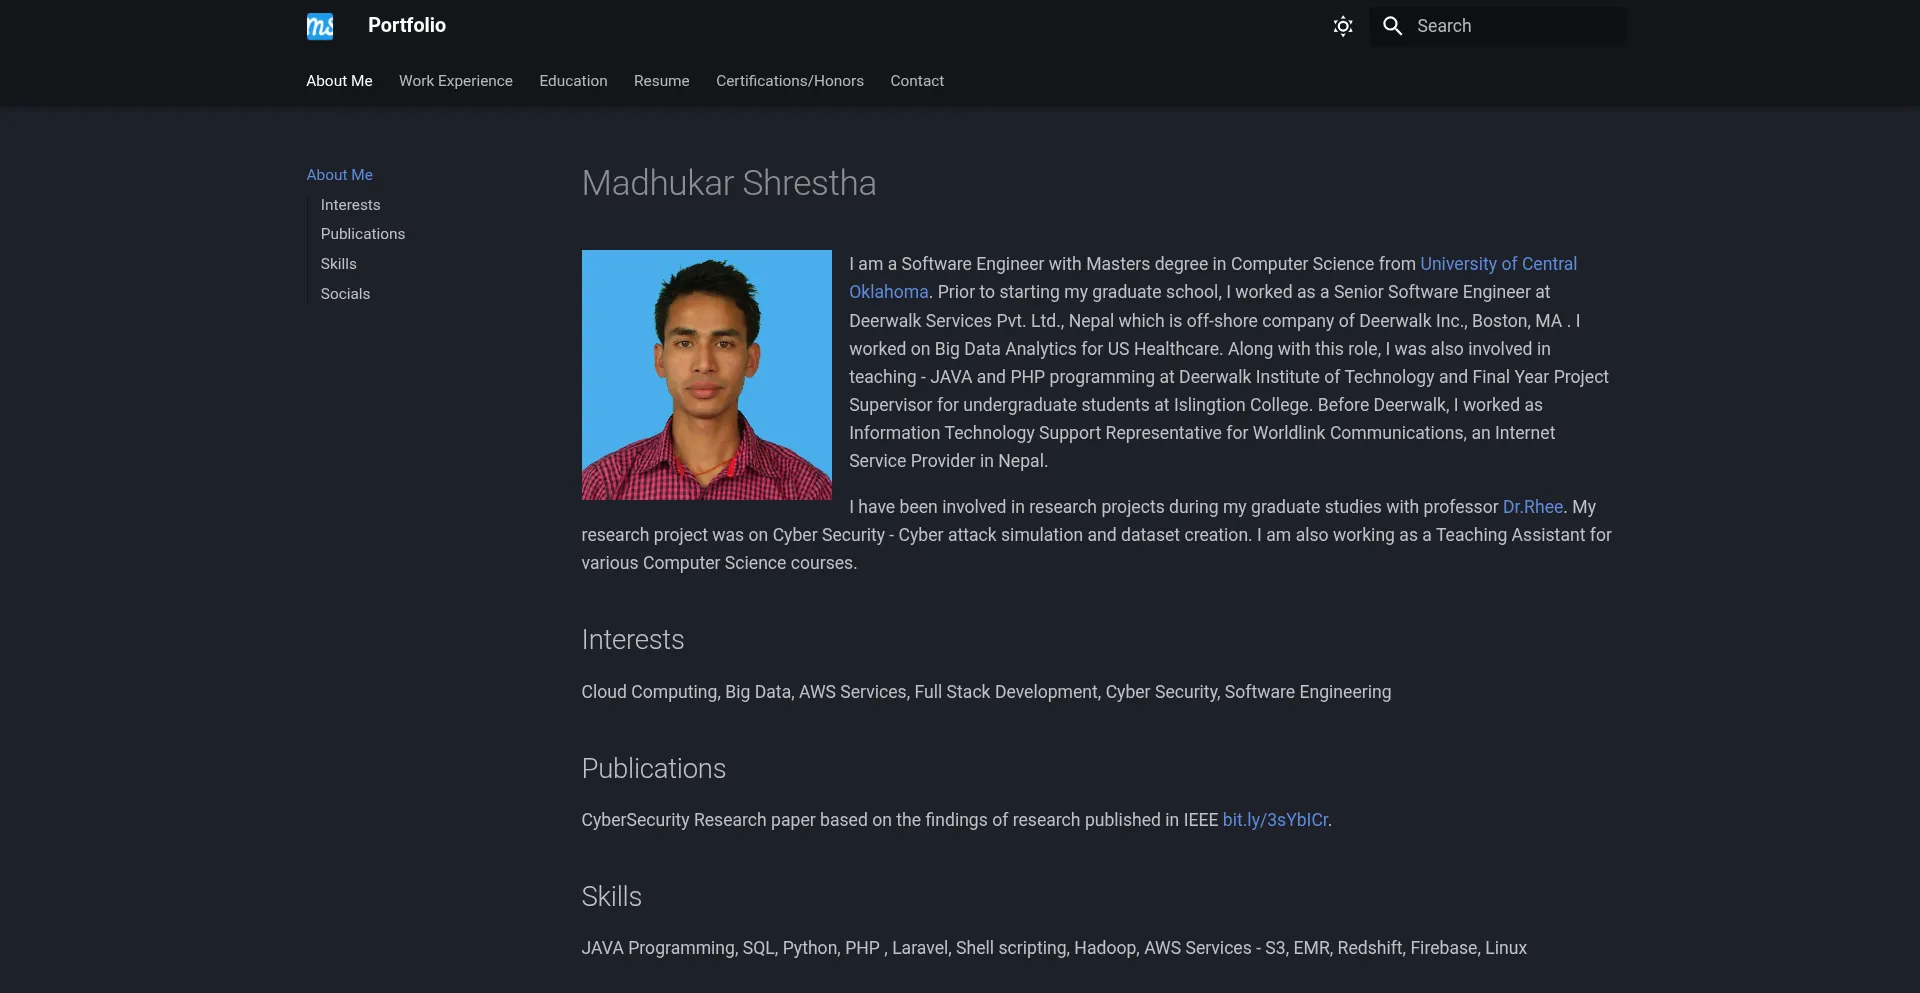Navigate to Socials in the sidebar
1920x993 pixels.
tap(344, 294)
